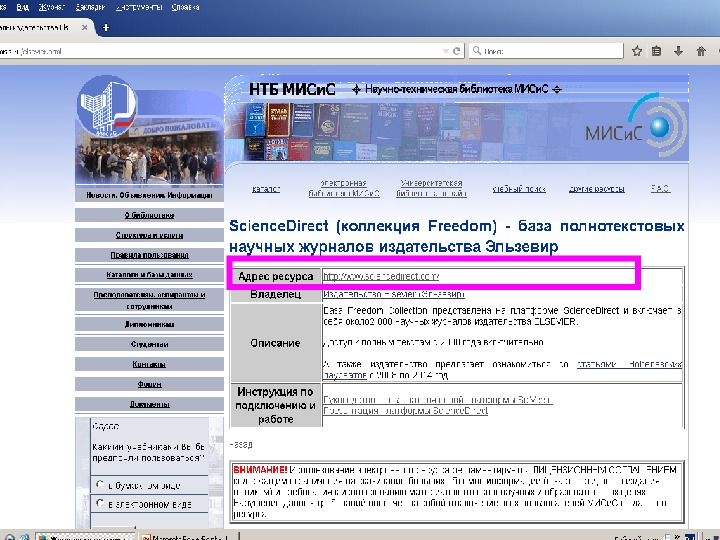
Task: Open the F.A.Q. navigation link
Action: click(660, 188)
